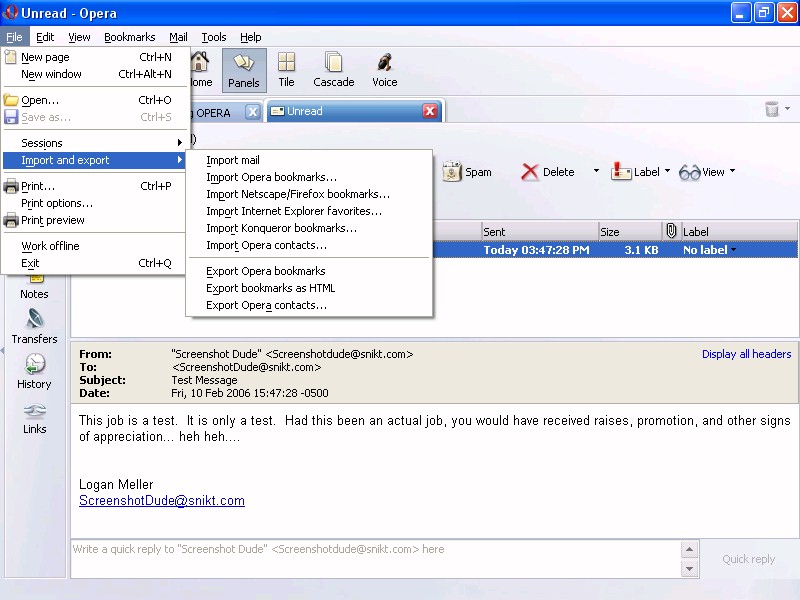
Task: Click the ScreenshotDude@snikt.com email link
Action: (x=161, y=501)
